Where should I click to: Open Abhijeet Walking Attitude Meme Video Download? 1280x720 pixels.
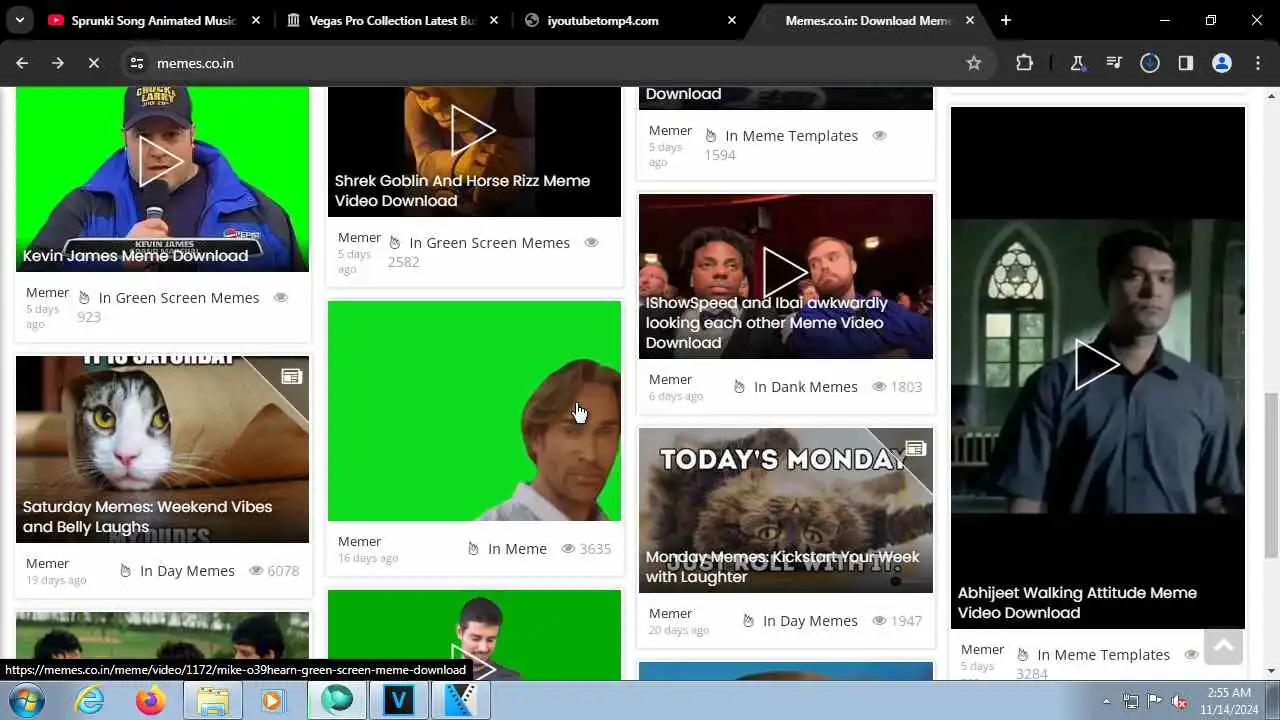point(1077,603)
